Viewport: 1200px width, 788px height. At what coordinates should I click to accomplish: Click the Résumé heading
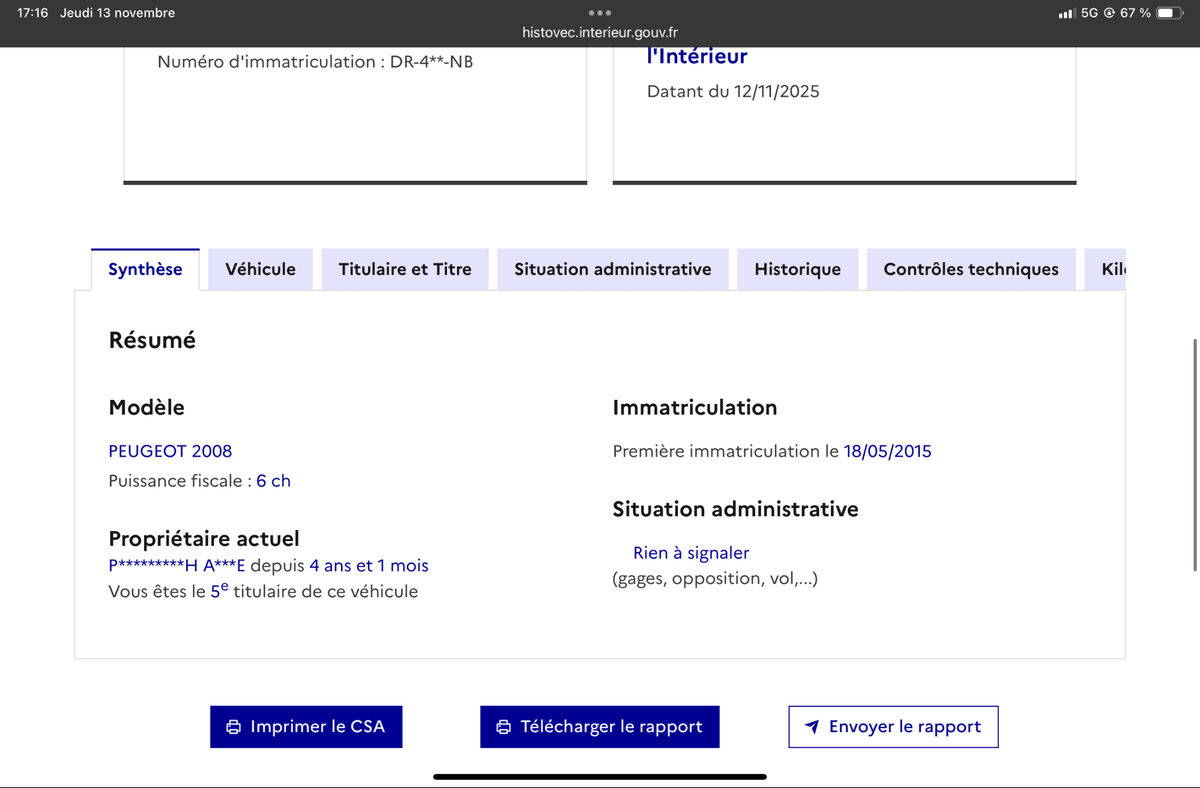[x=152, y=340]
